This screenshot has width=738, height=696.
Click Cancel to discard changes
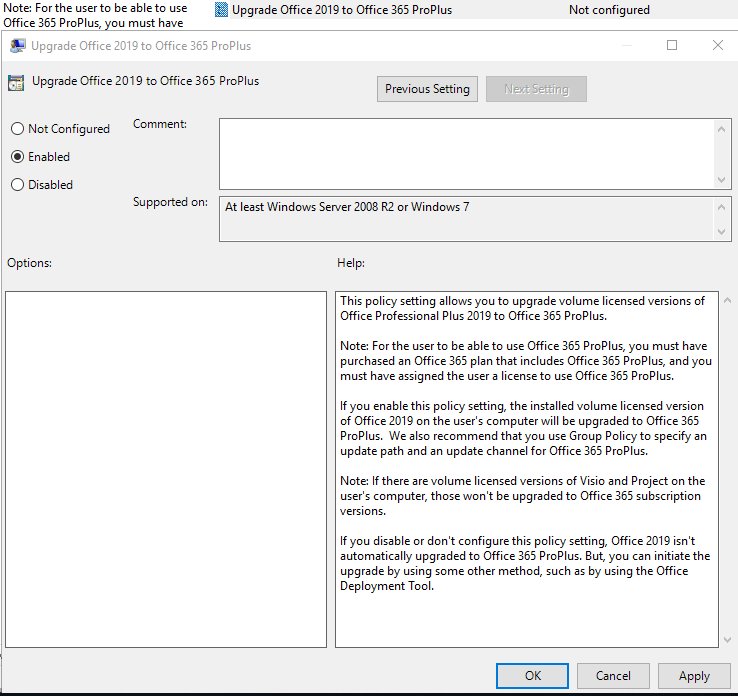tap(613, 676)
